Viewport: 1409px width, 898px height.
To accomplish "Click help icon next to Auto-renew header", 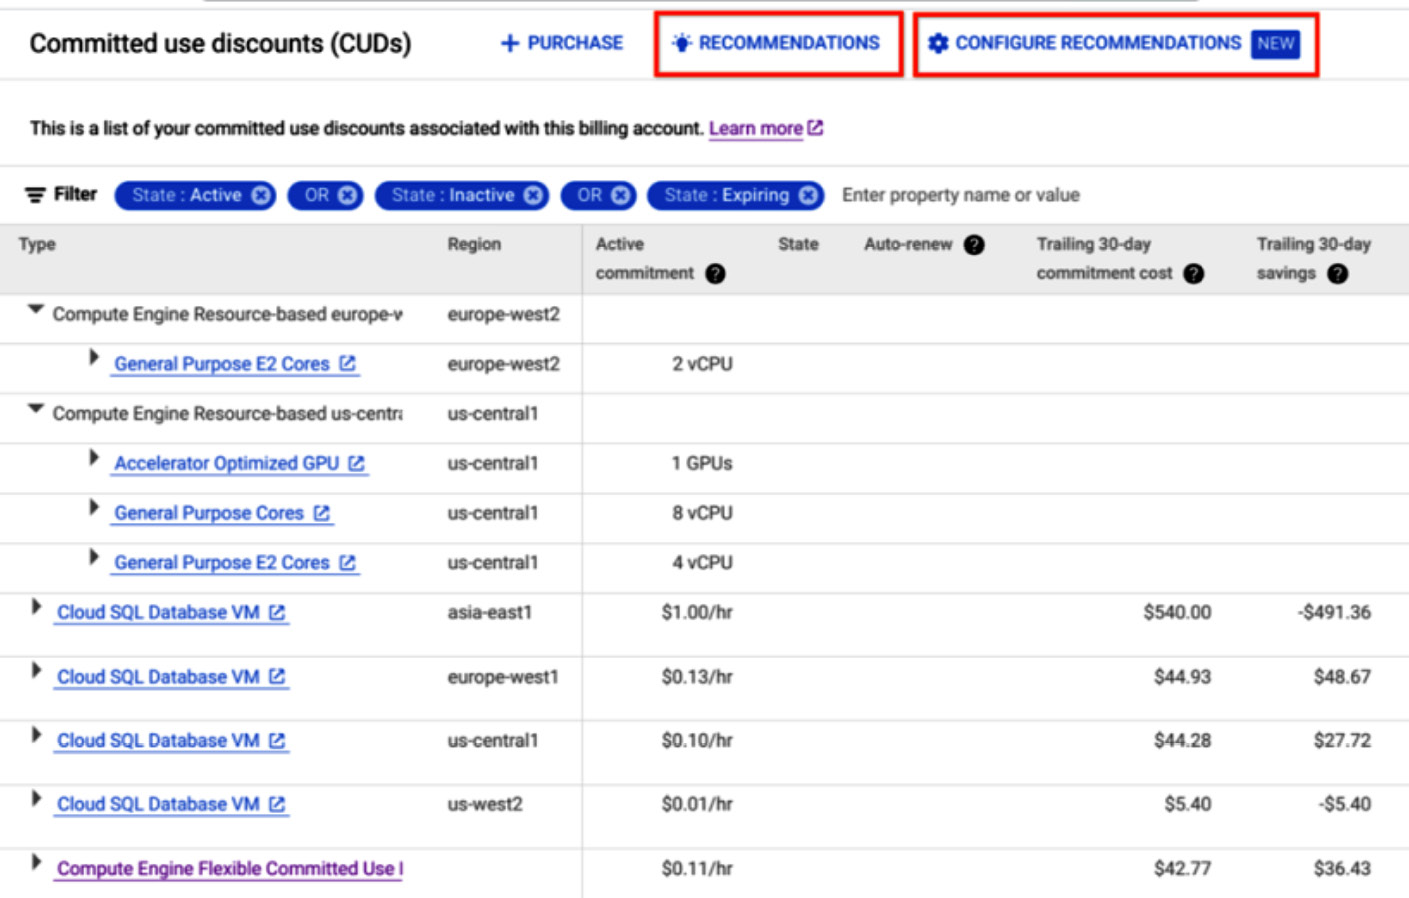I will click(x=974, y=245).
